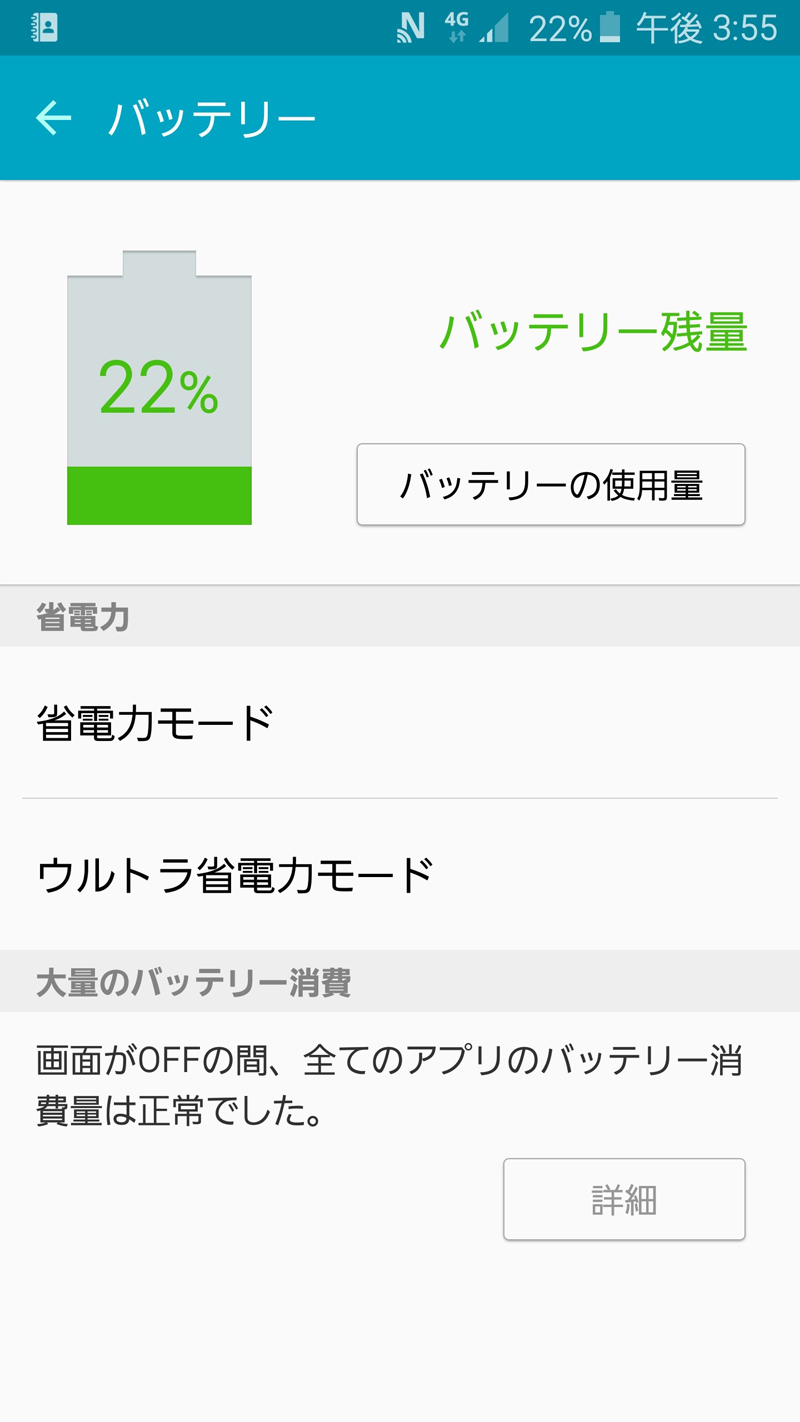Tap the contacts notification icon in status bar
Viewport: 800px width, 1422px height.
click(45, 27)
